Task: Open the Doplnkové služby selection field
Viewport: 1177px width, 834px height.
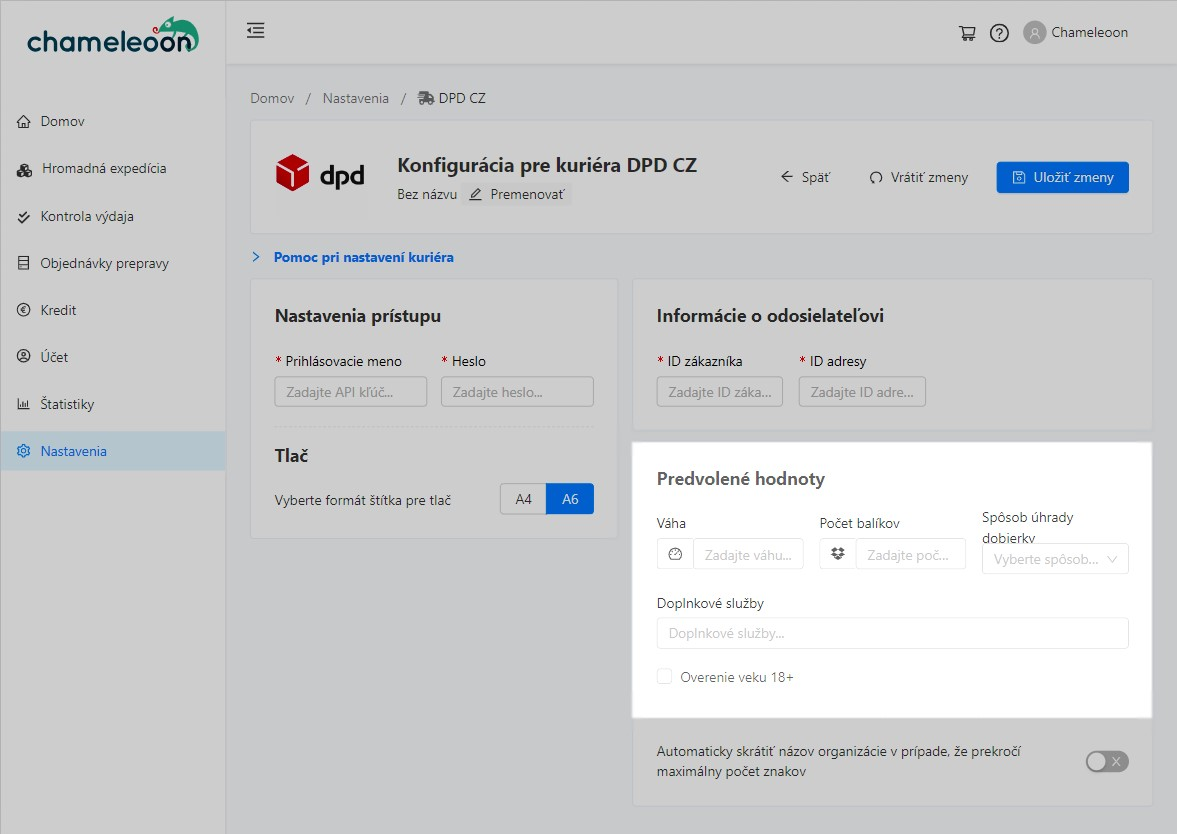Action: (x=892, y=633)
